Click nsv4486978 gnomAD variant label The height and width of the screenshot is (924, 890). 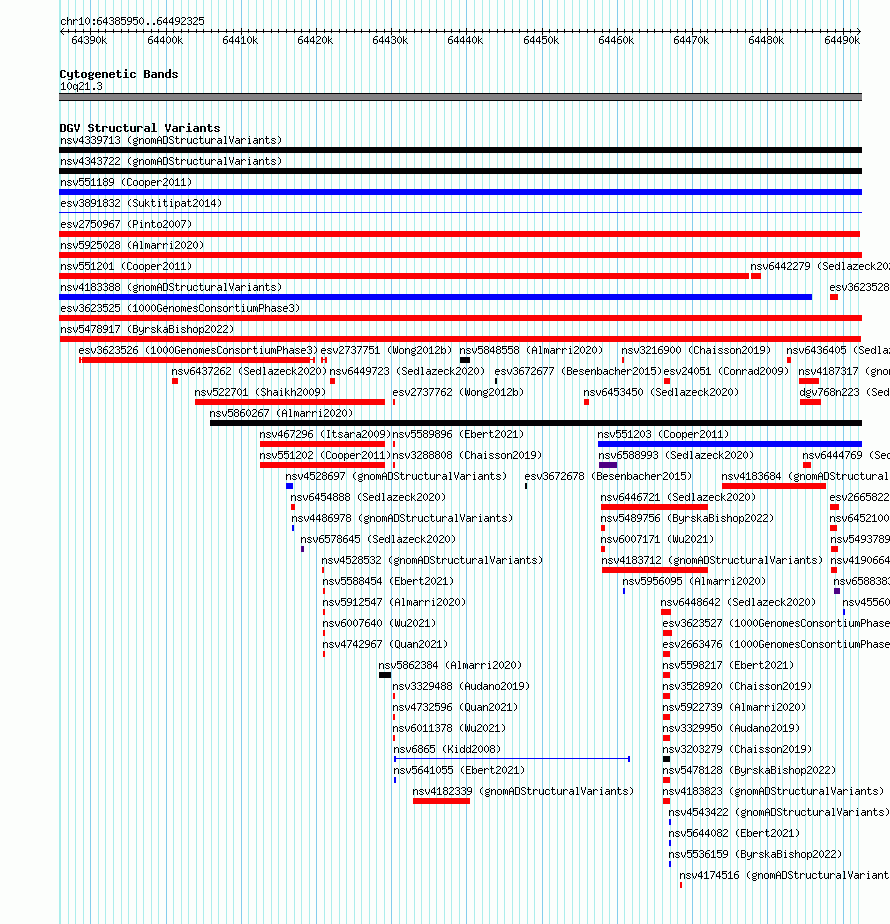pos(402,519)
